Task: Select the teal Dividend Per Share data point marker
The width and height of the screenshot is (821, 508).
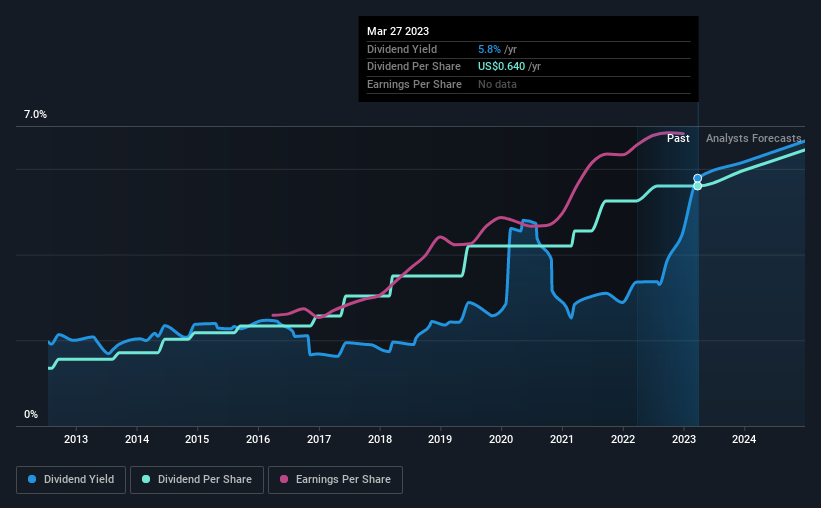Action: point(697,186)
